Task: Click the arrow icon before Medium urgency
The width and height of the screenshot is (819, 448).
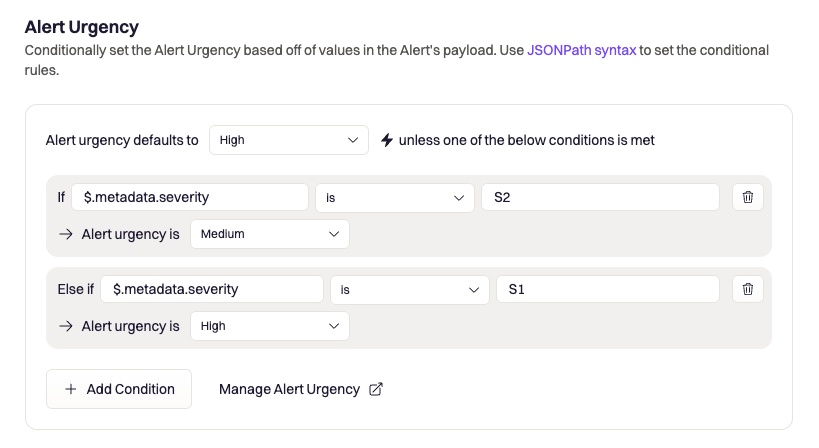Action: [x=66, y=234]
